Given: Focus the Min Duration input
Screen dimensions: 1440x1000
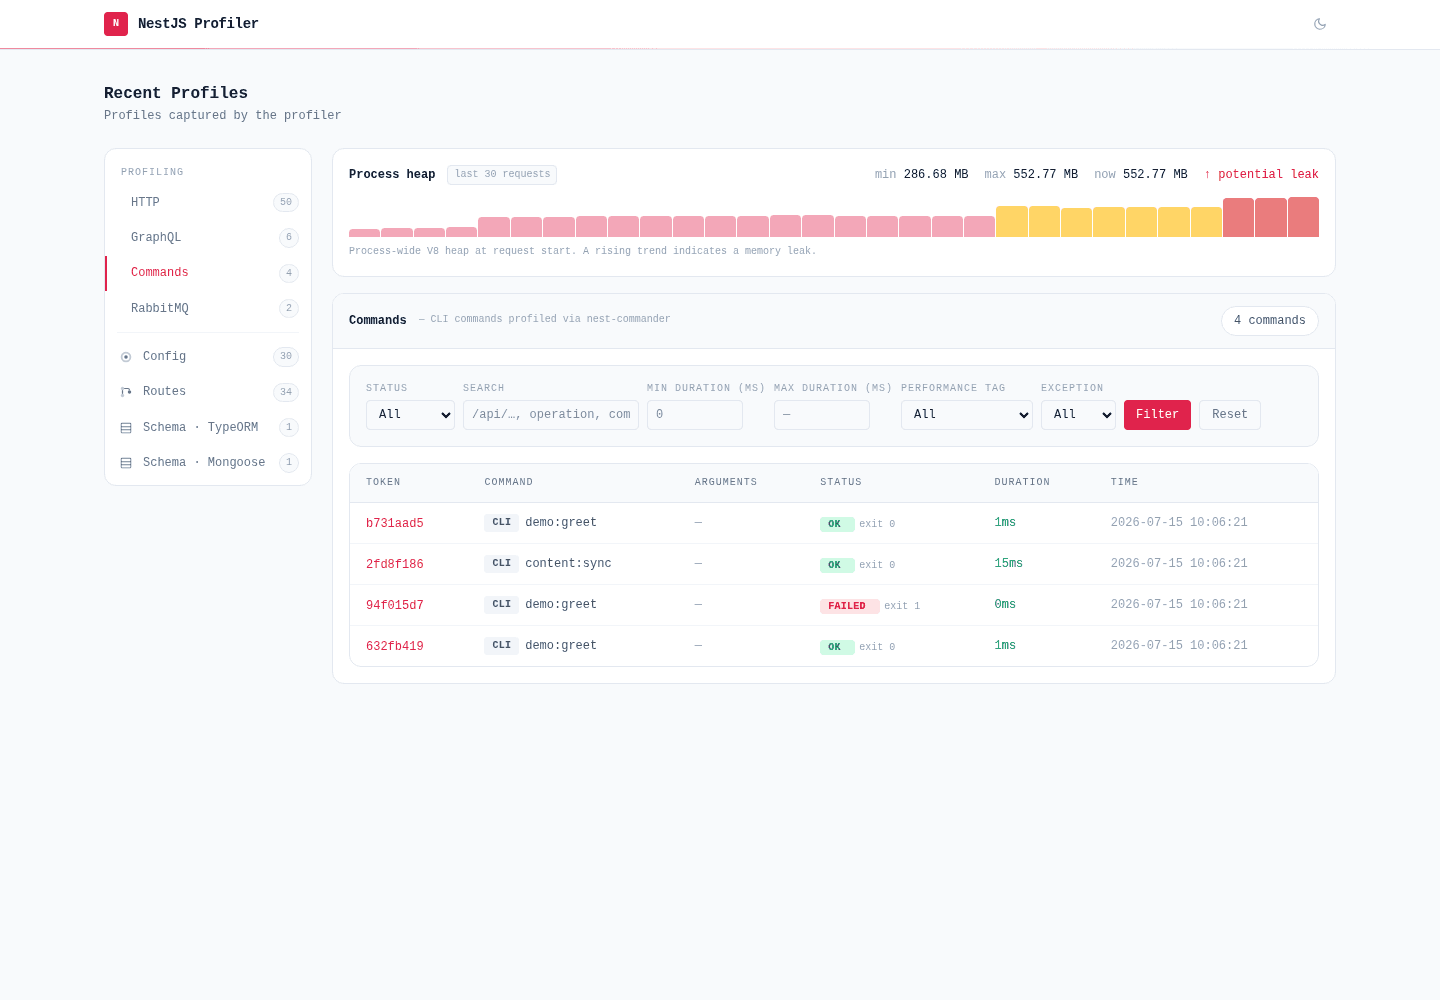Looking at the screenshot, I should click(695, 415).
